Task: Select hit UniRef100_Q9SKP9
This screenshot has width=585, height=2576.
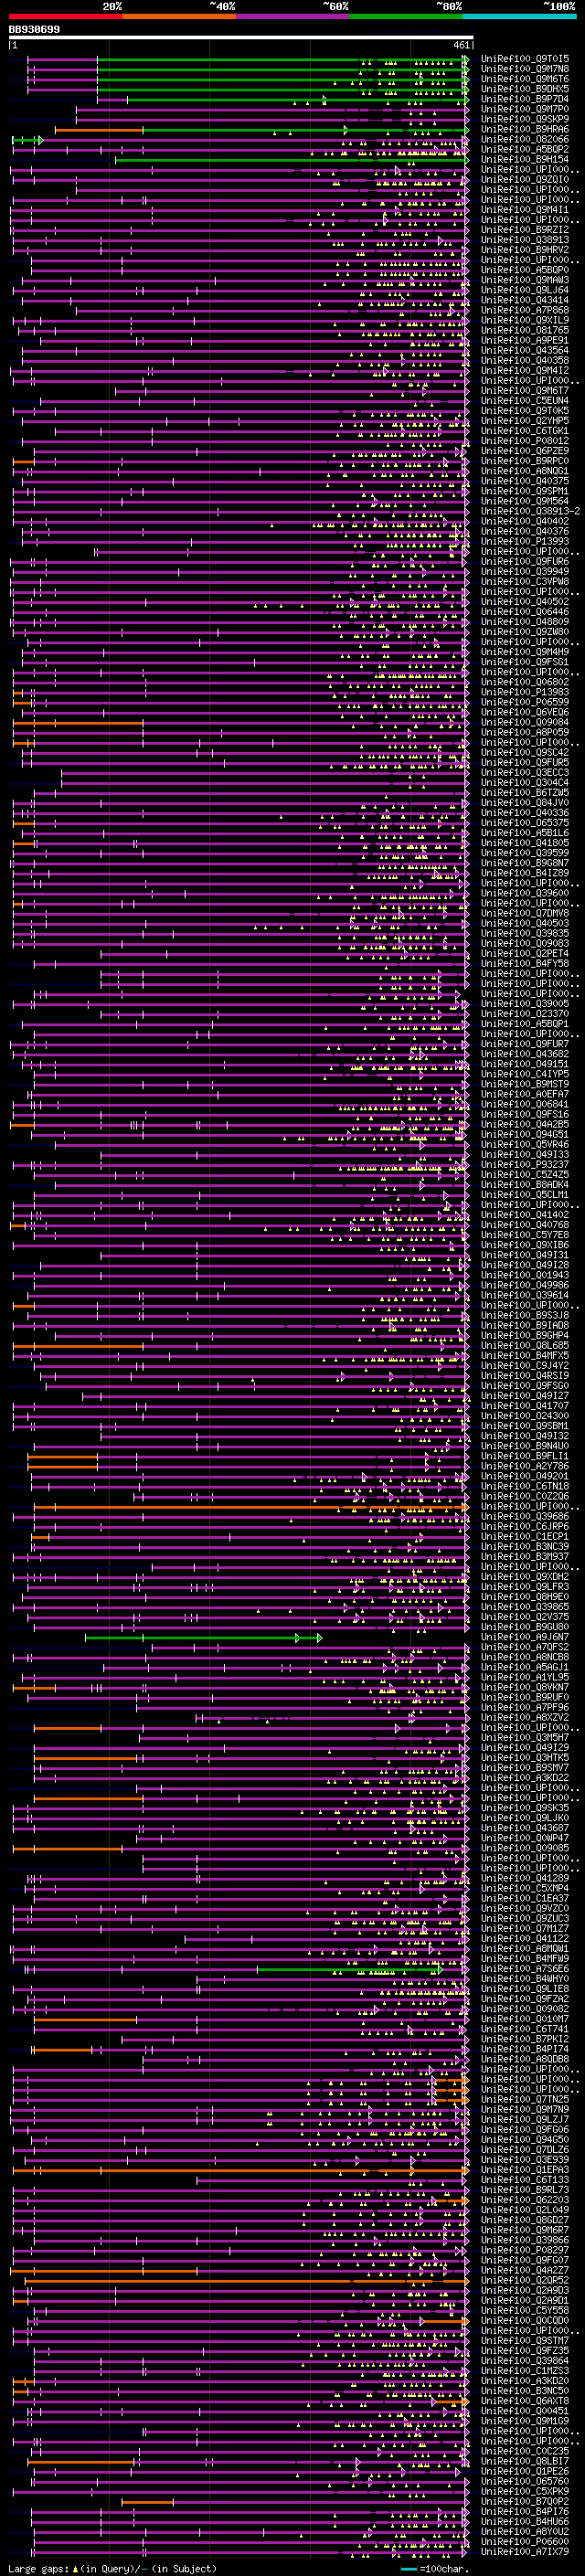Action: pyautogui.click(x=525, y=119)
